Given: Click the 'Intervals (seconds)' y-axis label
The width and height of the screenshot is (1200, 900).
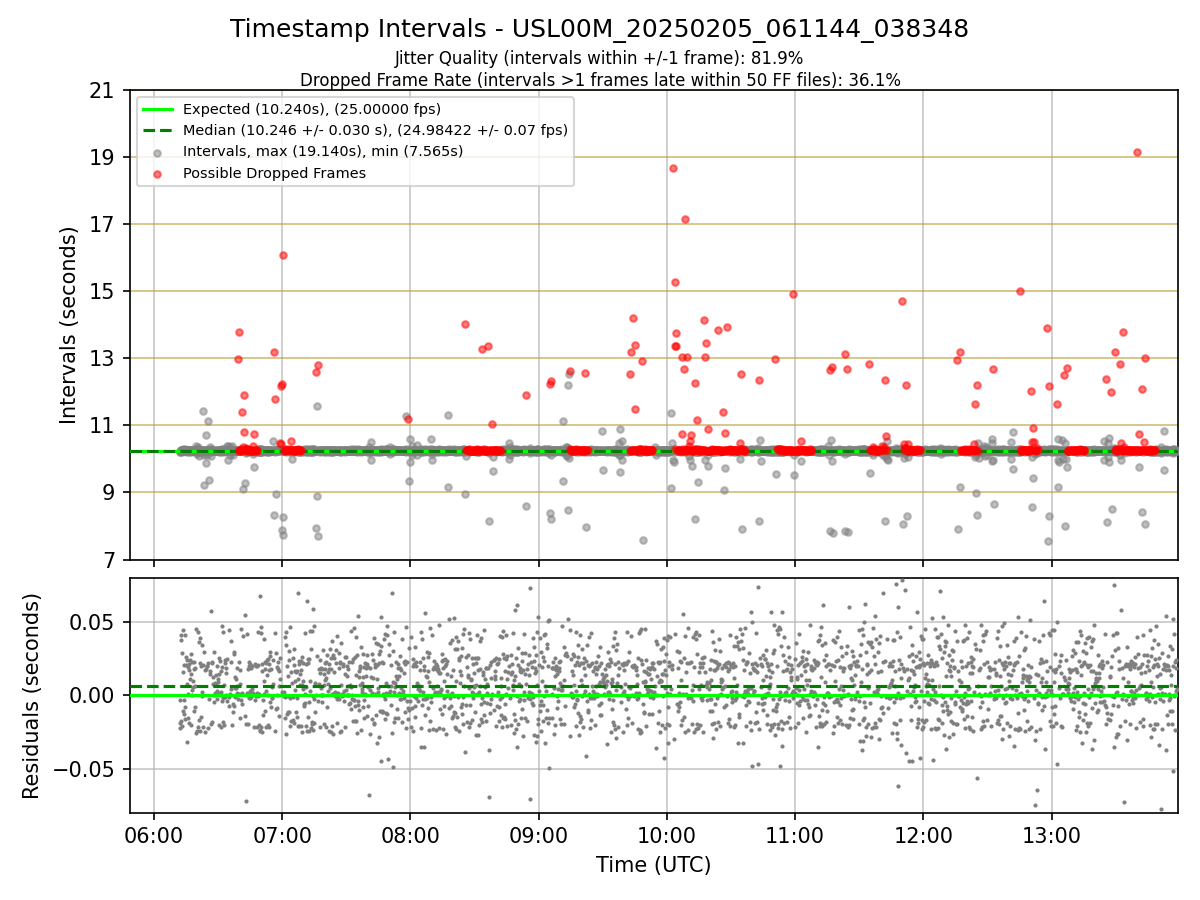Looking at the screenshot, I should tap(69, 325).
